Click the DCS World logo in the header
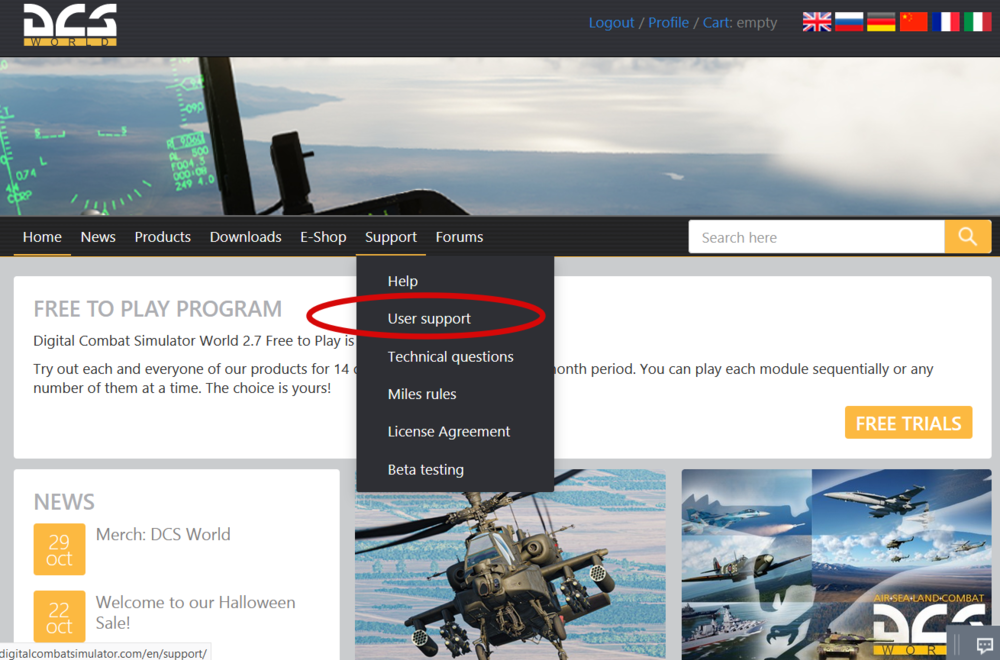This screenshot has height=660, width=1000. coord(70,25)
